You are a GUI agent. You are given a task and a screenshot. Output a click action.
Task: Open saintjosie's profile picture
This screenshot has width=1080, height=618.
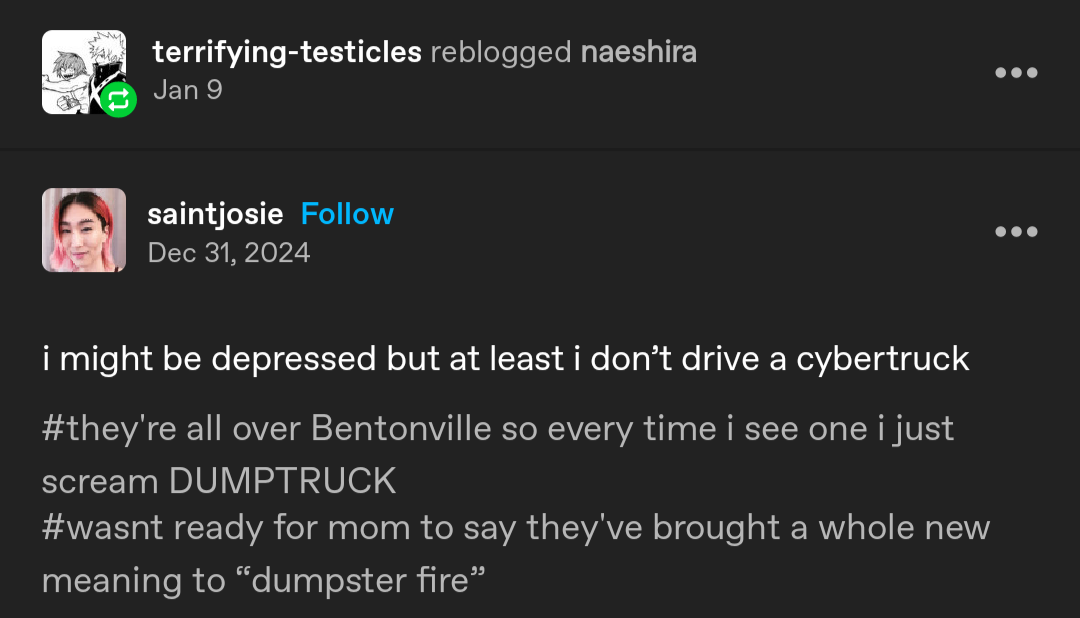(x=84, y=230)
